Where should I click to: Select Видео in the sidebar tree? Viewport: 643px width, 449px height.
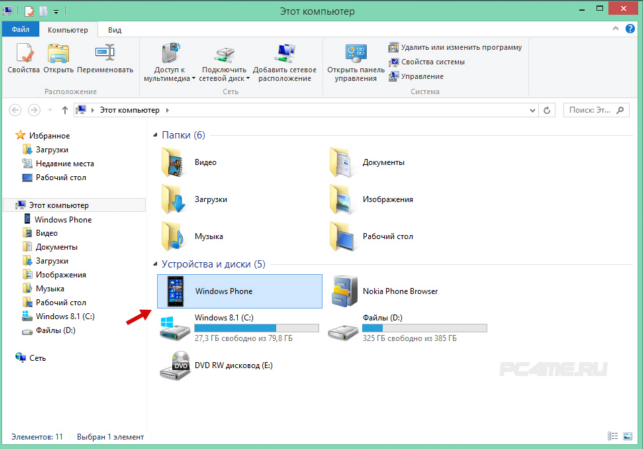[x=40, y=233]
